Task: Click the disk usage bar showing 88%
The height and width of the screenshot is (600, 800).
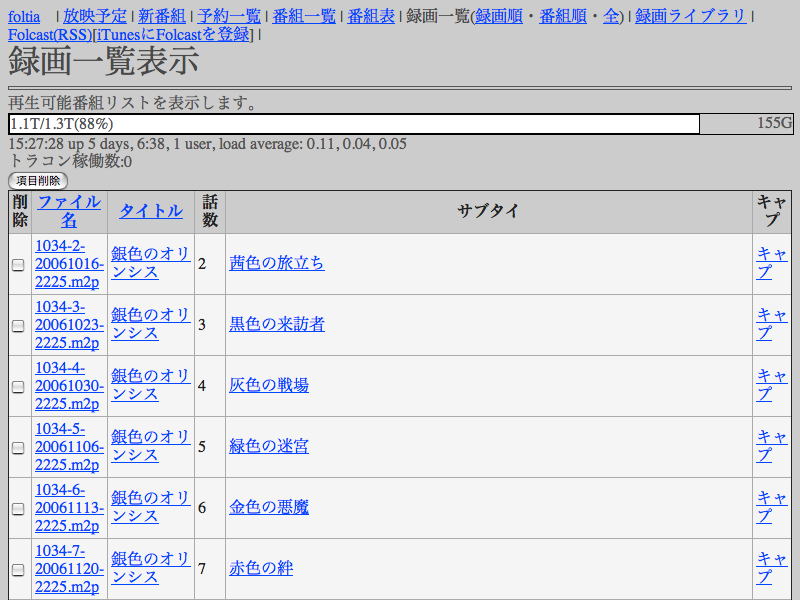Action: [x=353, y=124]
